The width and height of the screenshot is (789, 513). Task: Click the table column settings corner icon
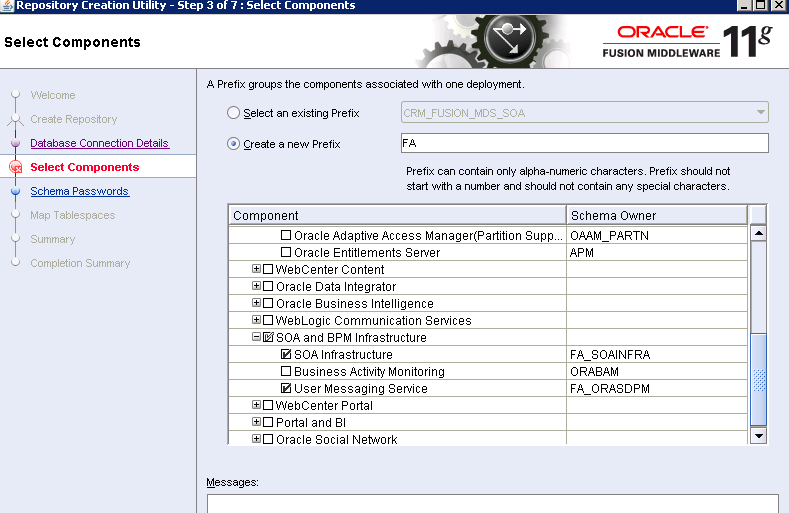[x=758, y=216]
